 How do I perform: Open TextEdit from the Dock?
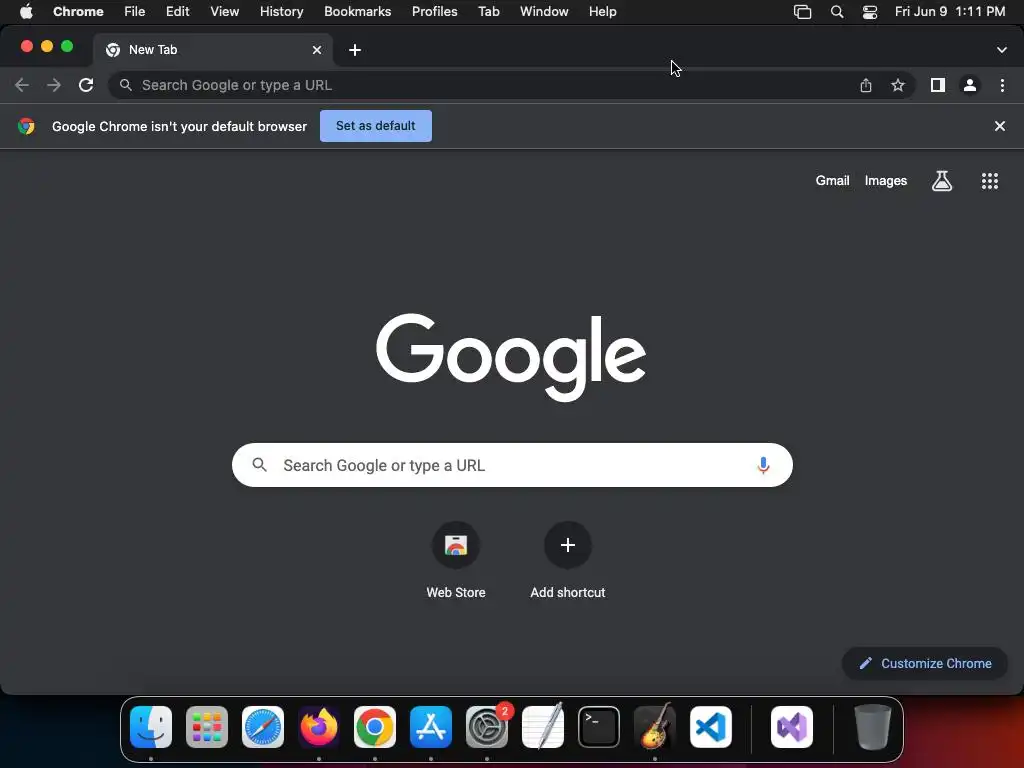(543, 727)
